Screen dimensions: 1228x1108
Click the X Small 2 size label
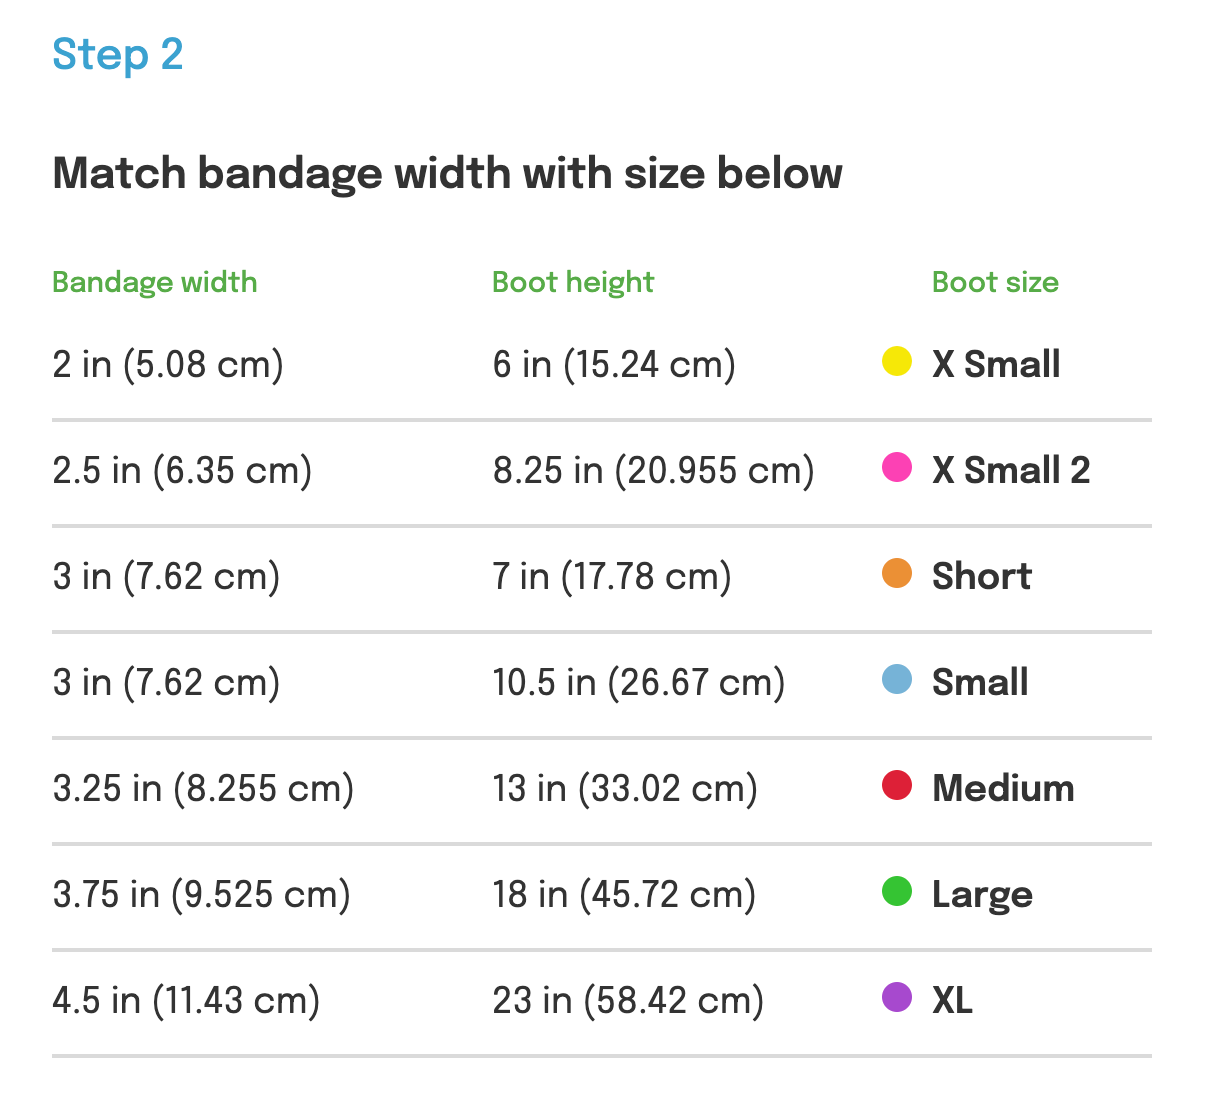pos(1010,470)
